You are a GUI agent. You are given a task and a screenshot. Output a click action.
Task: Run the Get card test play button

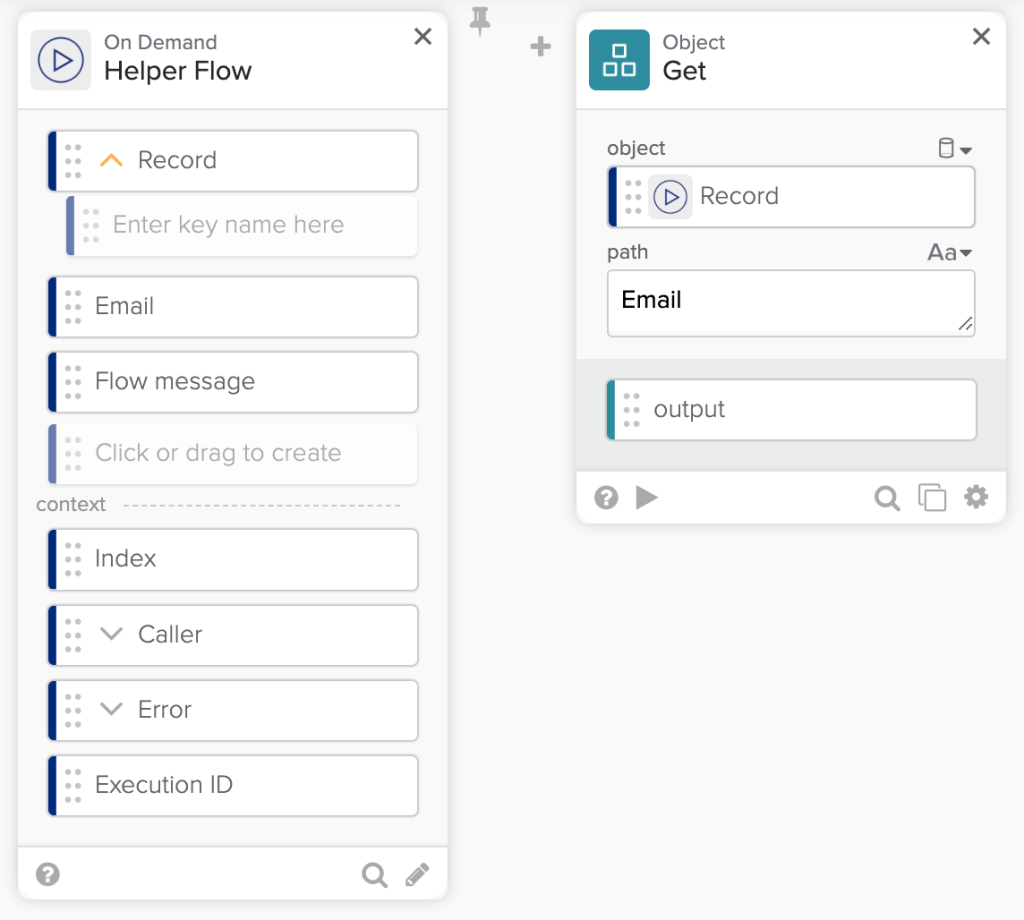click(x=647, y=497)
